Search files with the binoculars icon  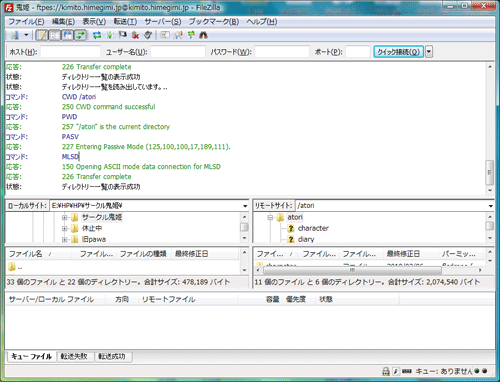tap(203, 35)
